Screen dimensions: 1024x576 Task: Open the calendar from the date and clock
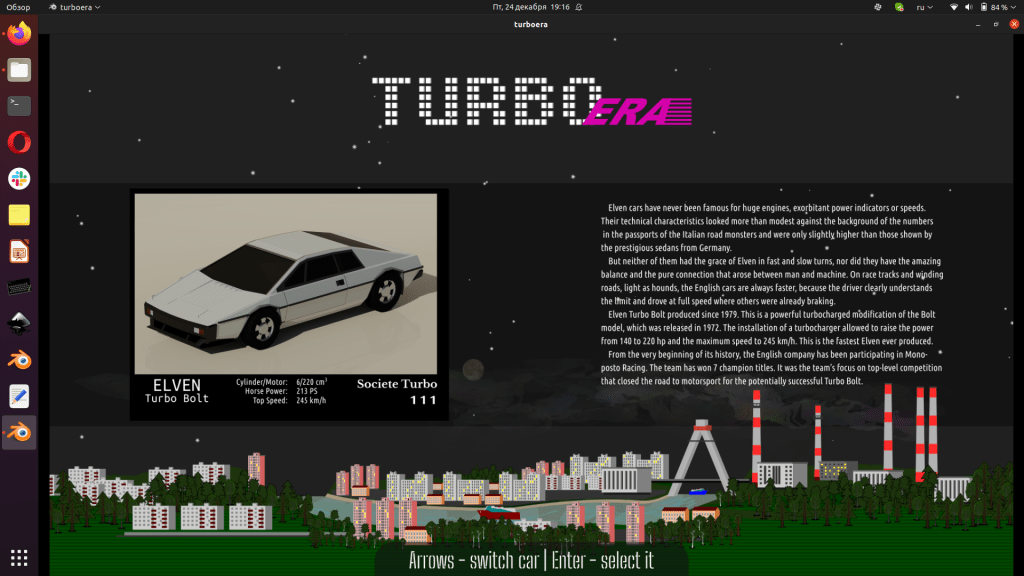coord(531,7)
